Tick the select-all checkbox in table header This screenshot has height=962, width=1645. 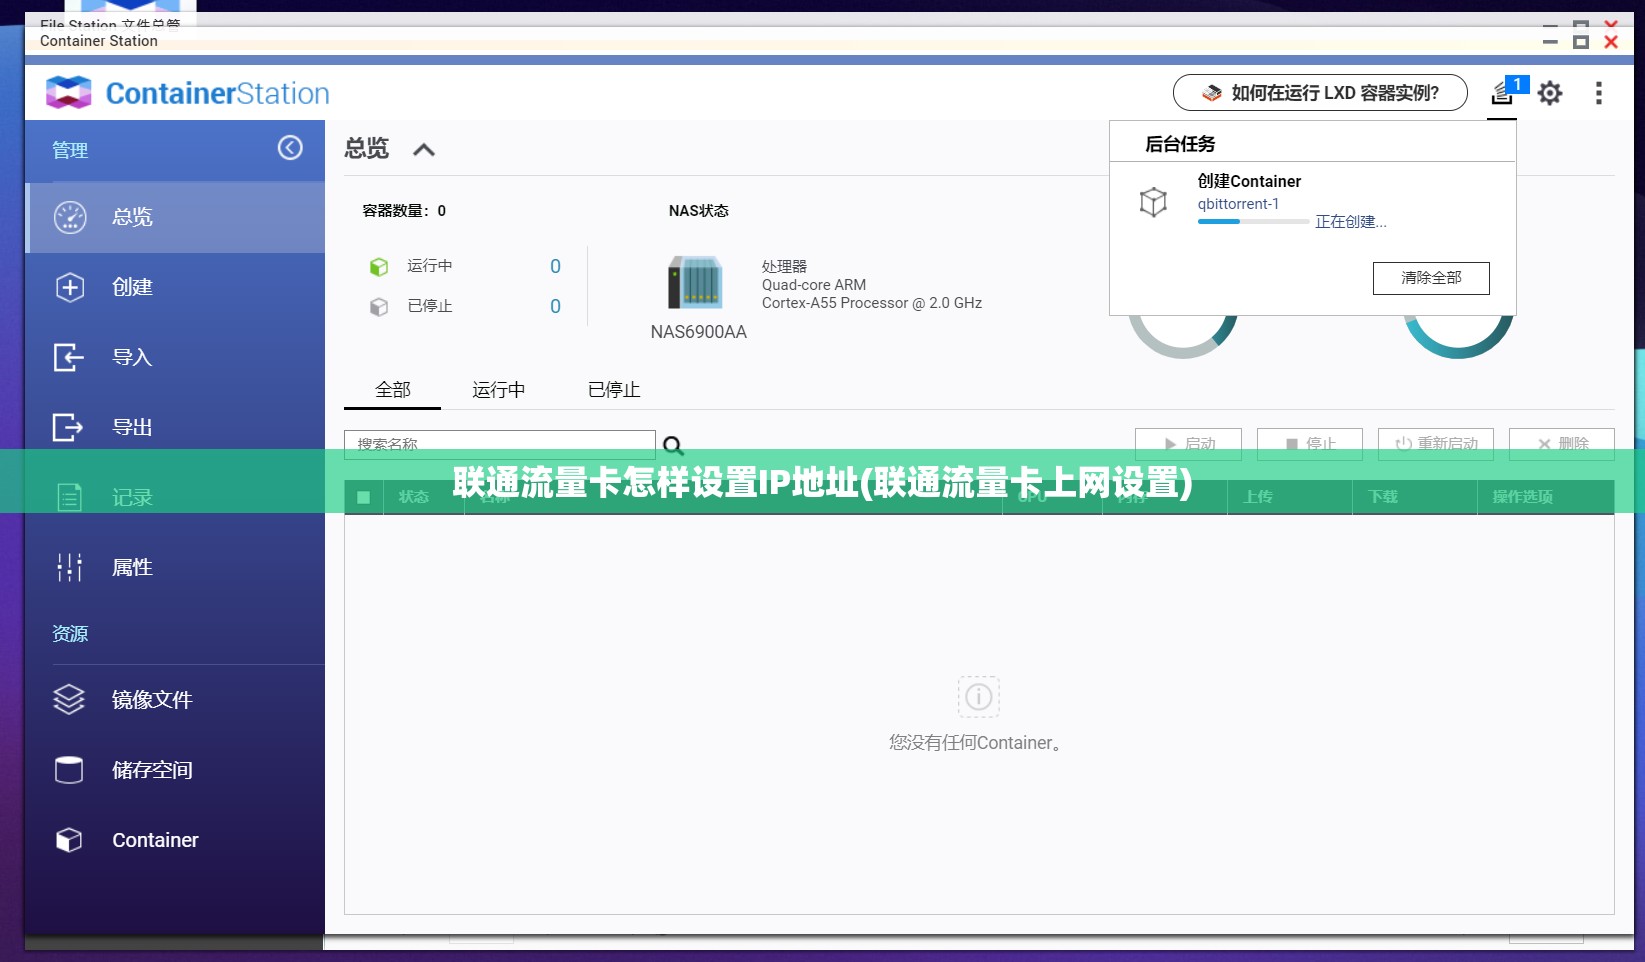point(363,497)
